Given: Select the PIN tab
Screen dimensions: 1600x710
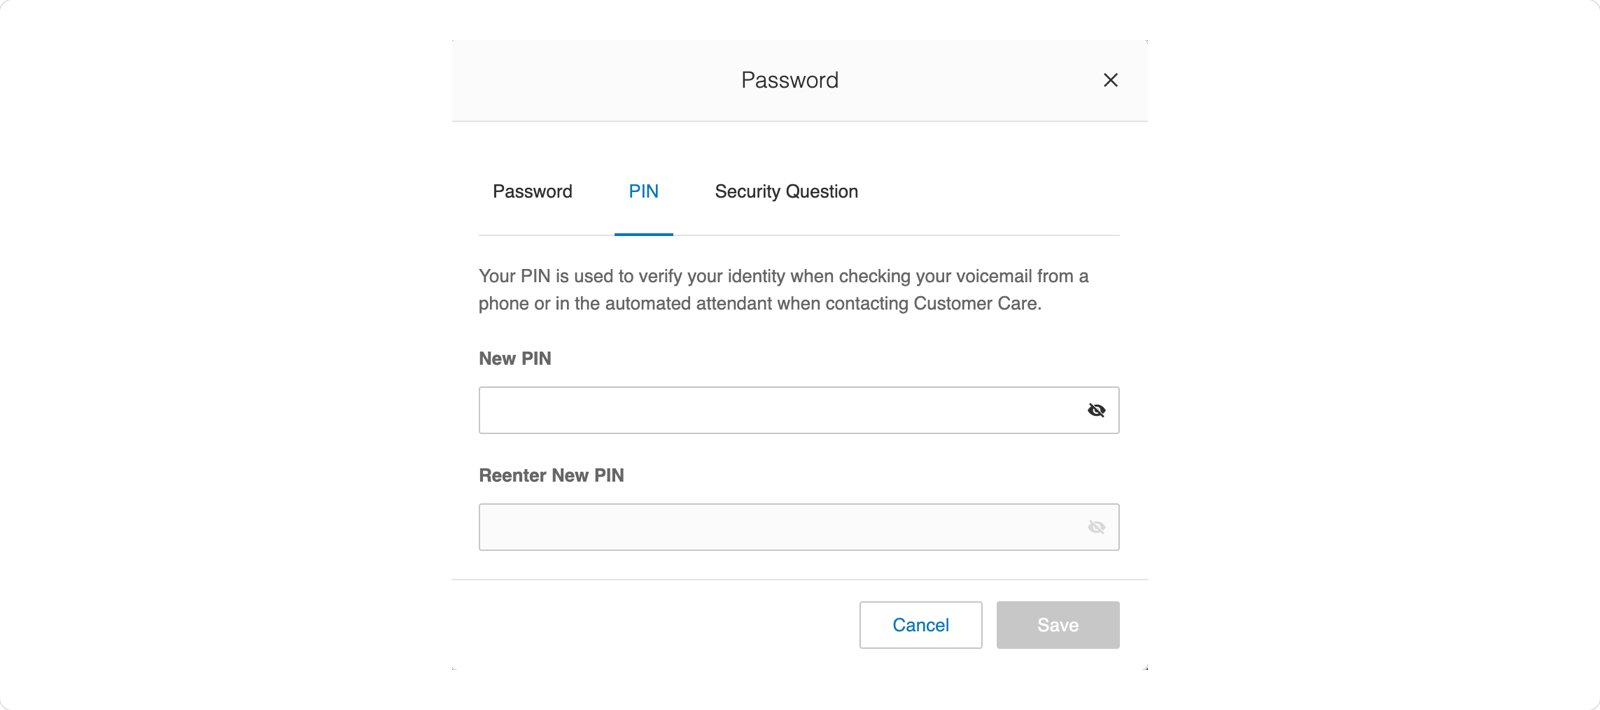Looking at the screenshot, I should pyautogui.click(x=643, y=191).
